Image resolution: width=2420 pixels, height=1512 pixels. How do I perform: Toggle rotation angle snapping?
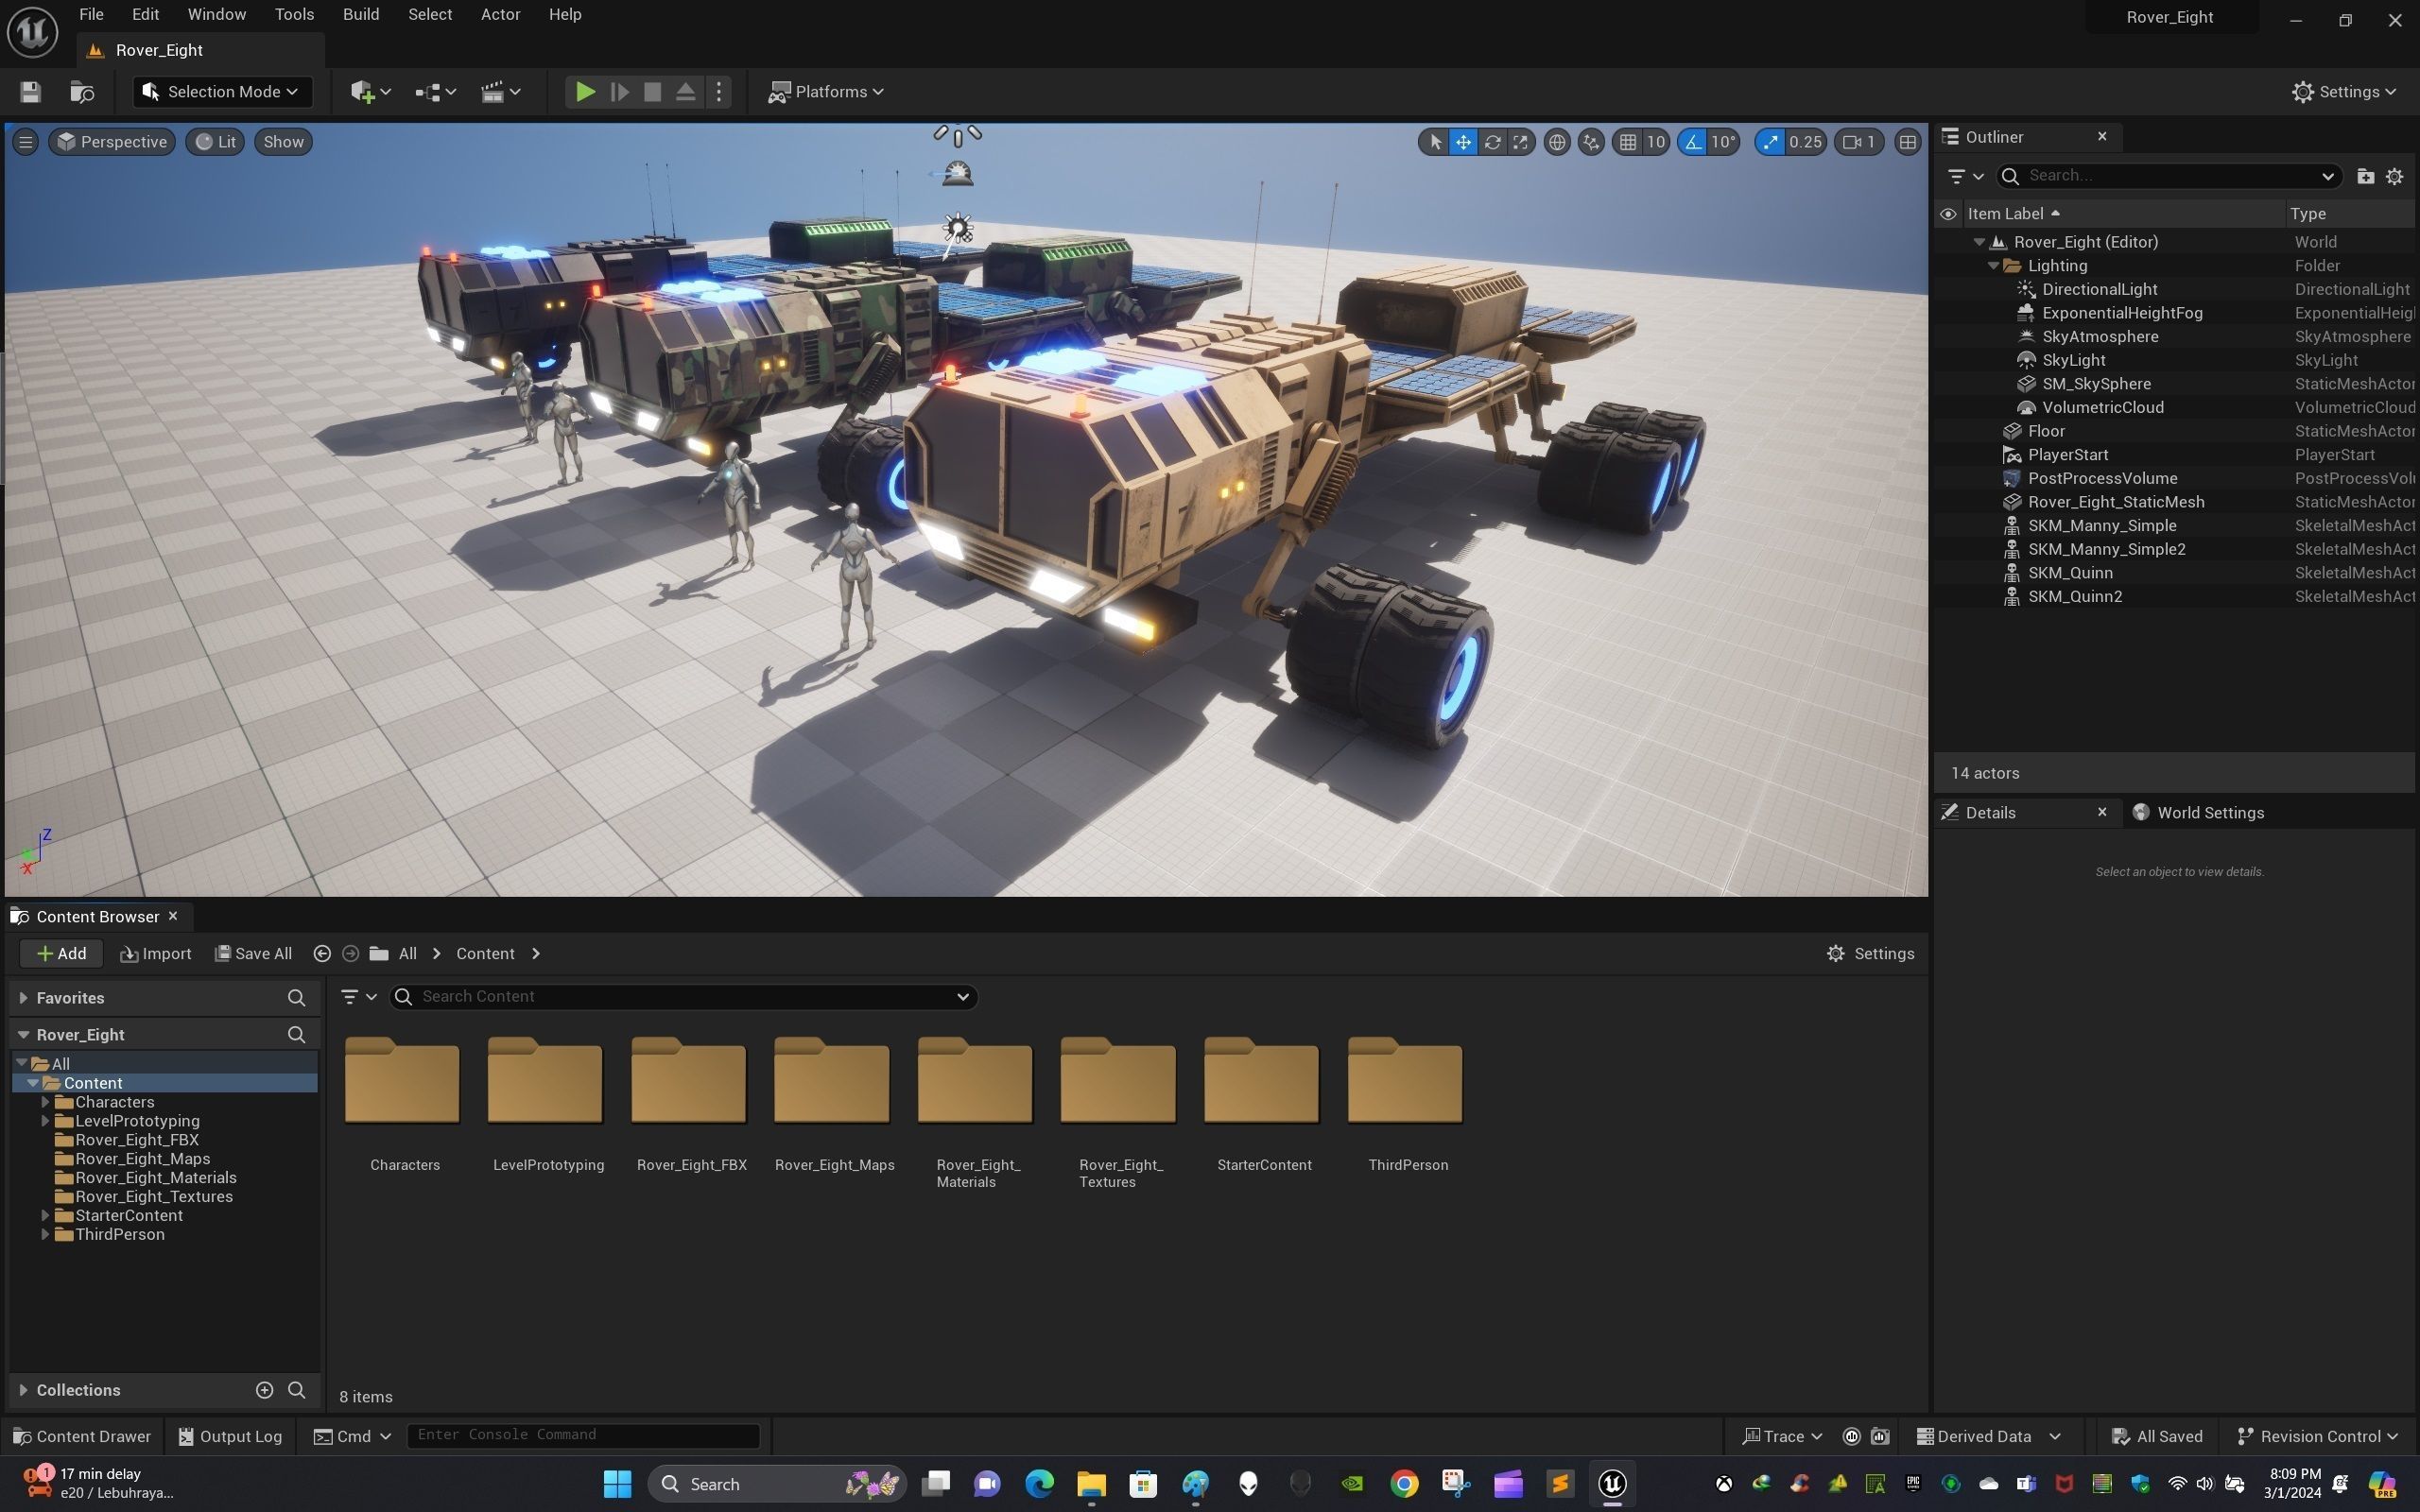[x=1693, y=142]
